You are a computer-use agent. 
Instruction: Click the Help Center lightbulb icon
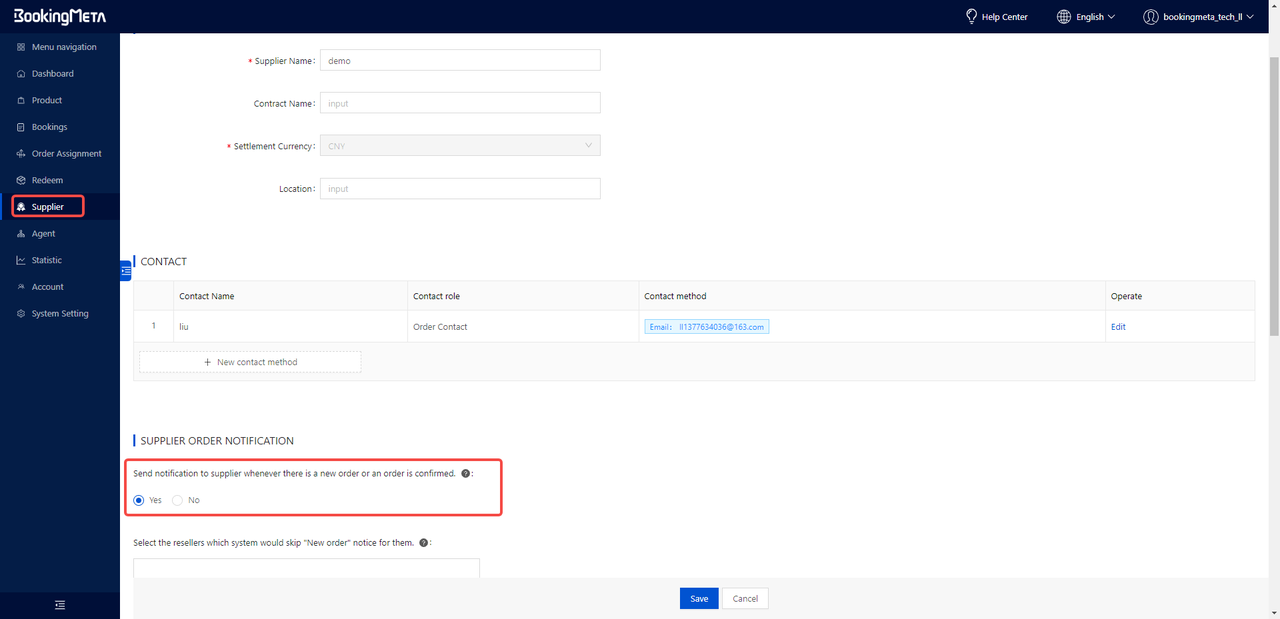(971, 17)
